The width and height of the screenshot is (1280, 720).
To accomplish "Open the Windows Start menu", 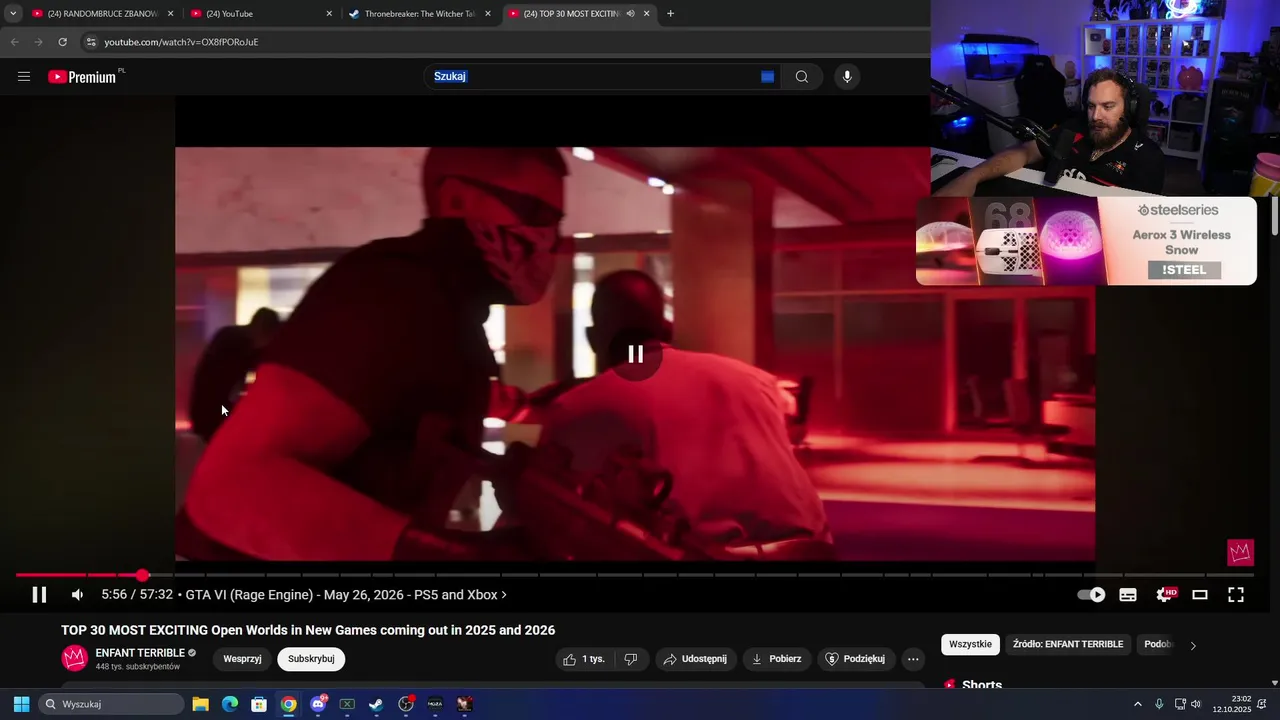I will tap(21, 704).
